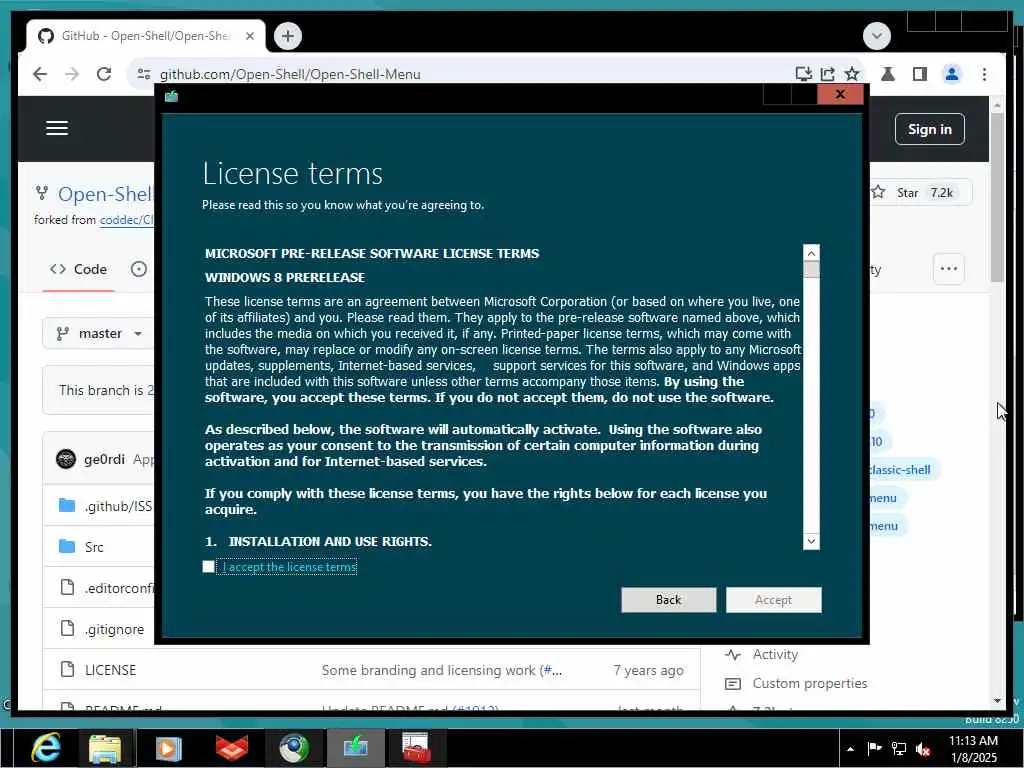The width and height of the screenshot is (1024, 768).
Task: Open the .gitignore file
Action: coord(114,630)
